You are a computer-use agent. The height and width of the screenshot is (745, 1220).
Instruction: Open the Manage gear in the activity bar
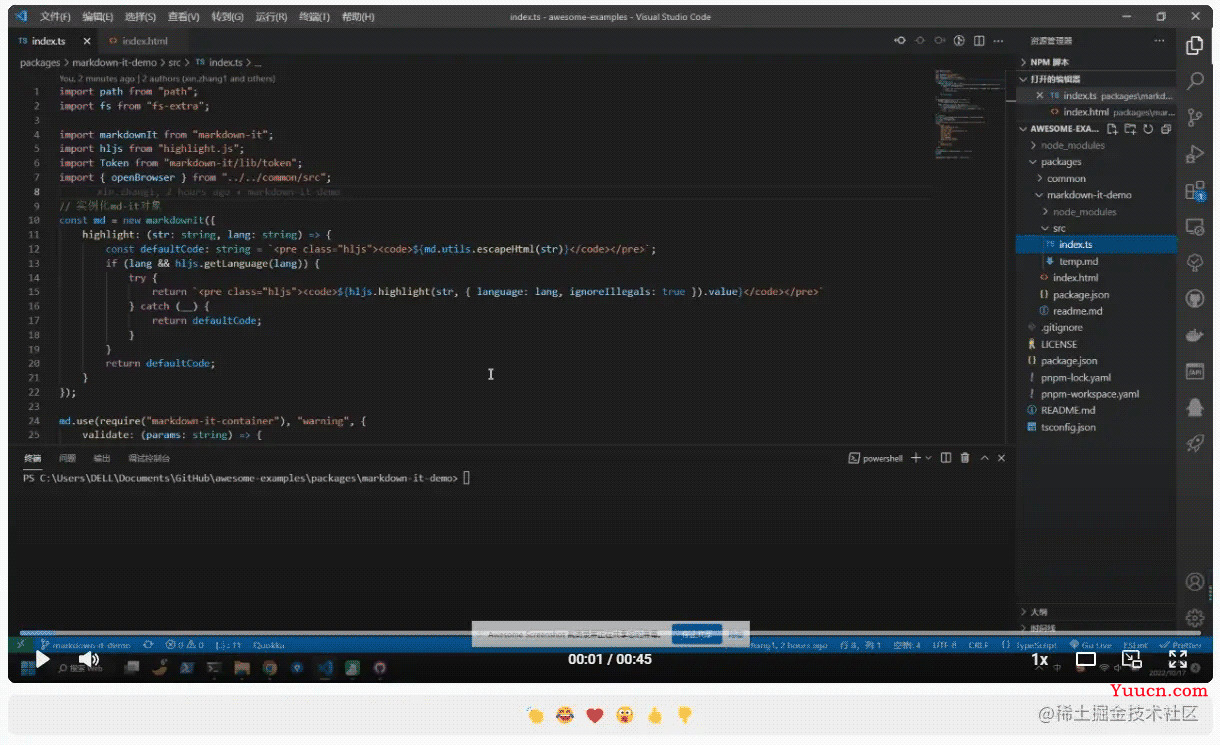tap(1194, 617)
